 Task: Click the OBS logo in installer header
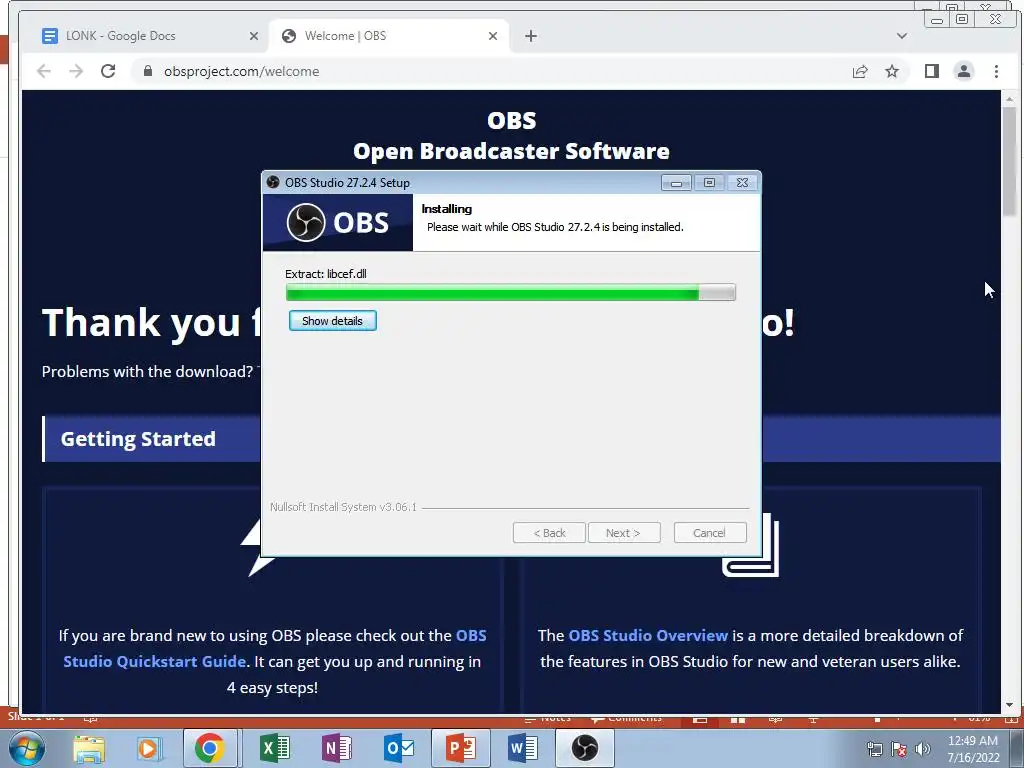(338, 223)
